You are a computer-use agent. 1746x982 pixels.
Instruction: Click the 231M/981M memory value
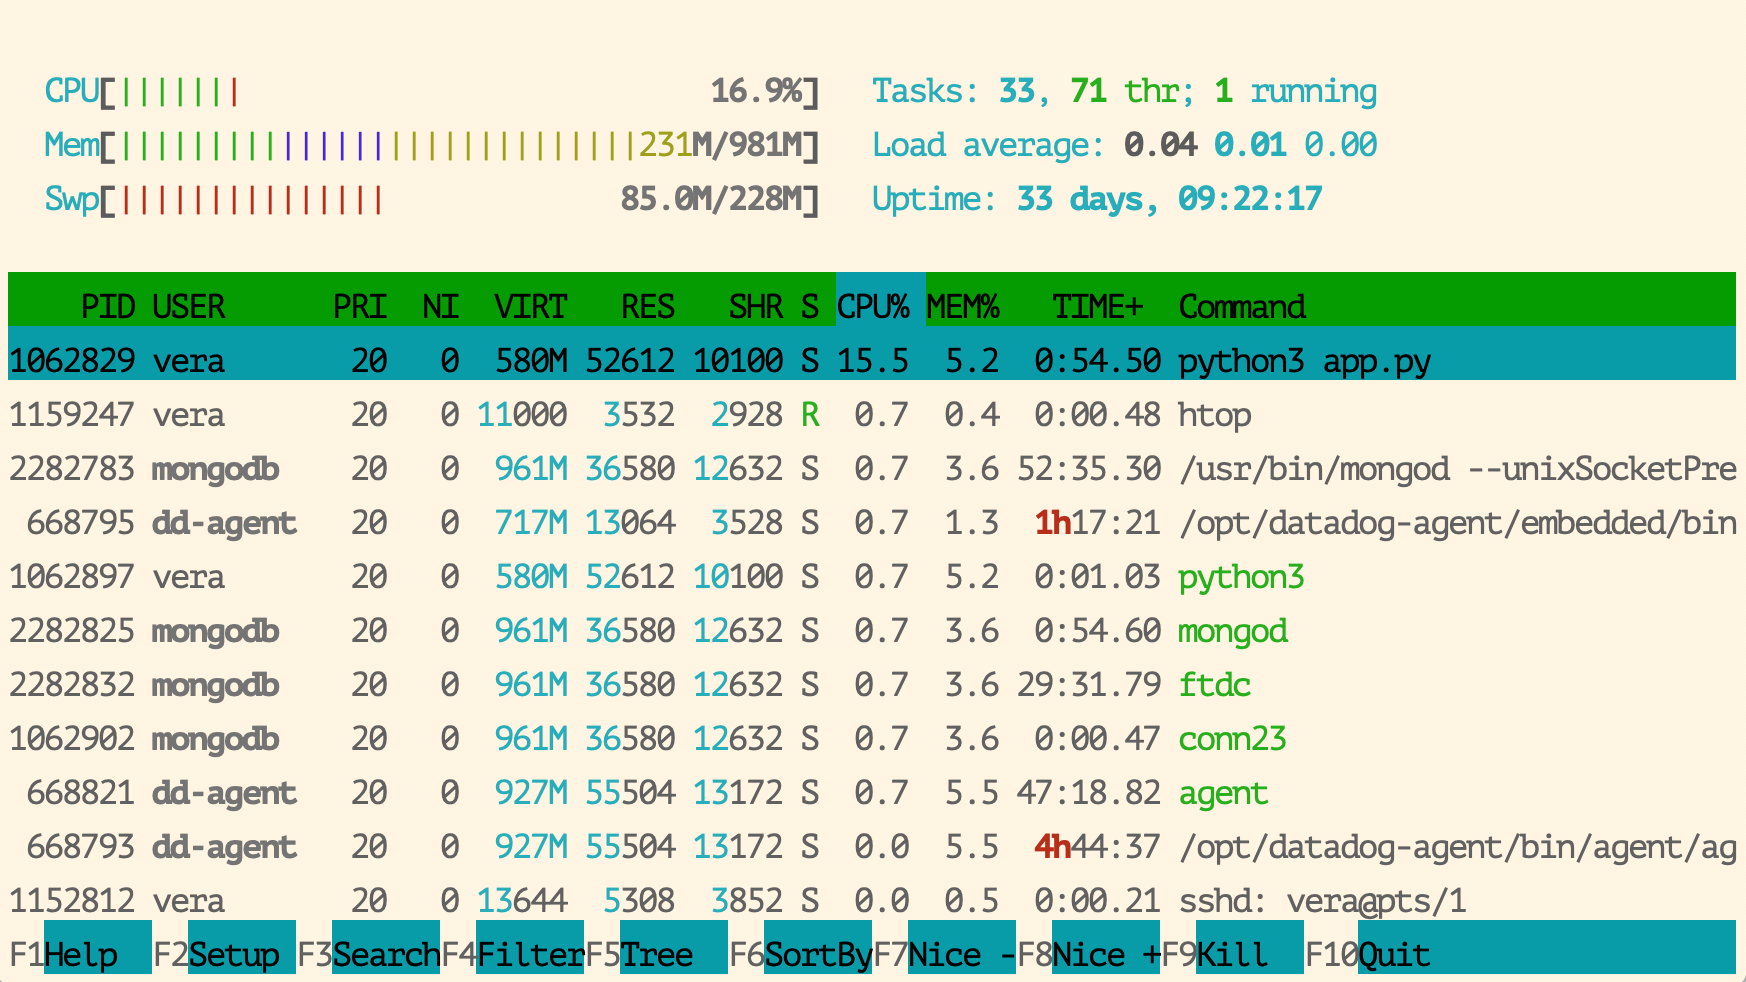[x=720, y=146]
